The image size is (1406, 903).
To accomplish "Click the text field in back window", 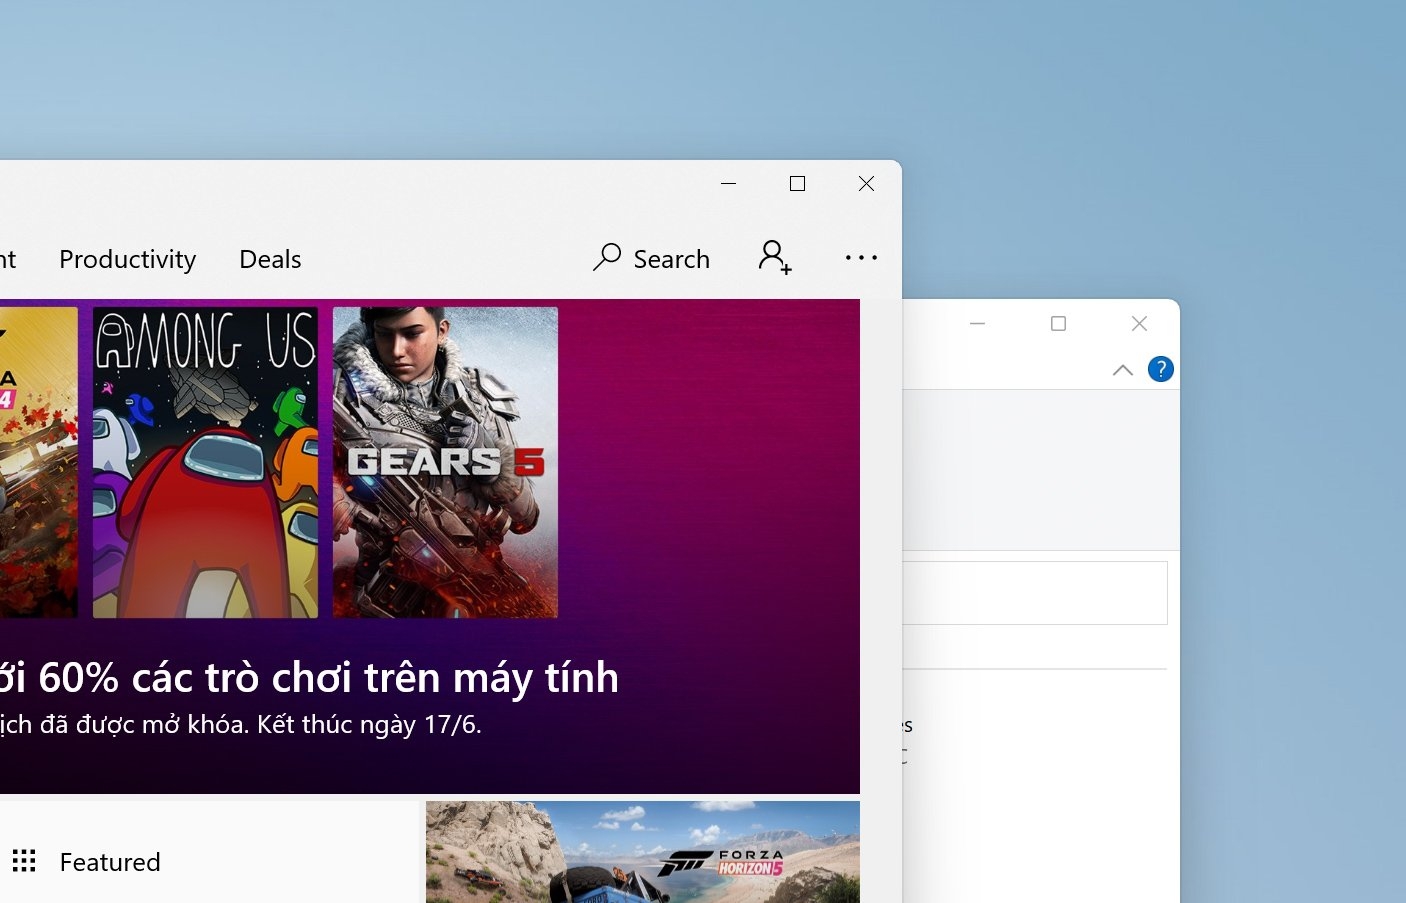I will [1035, 593].
